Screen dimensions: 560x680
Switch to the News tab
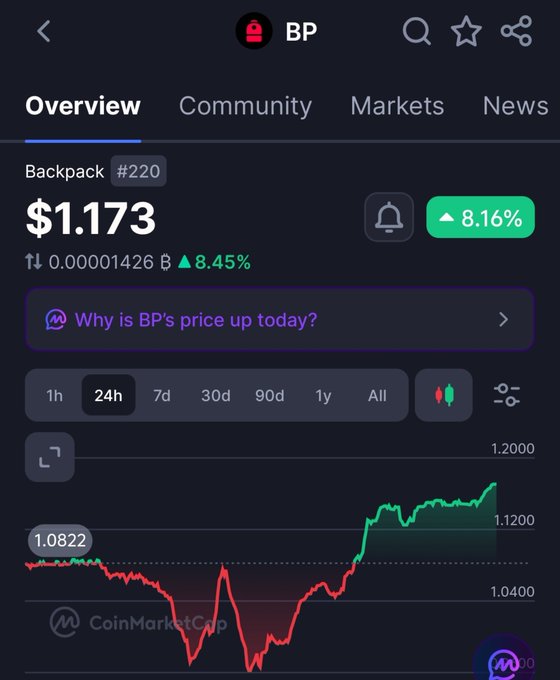516,106
